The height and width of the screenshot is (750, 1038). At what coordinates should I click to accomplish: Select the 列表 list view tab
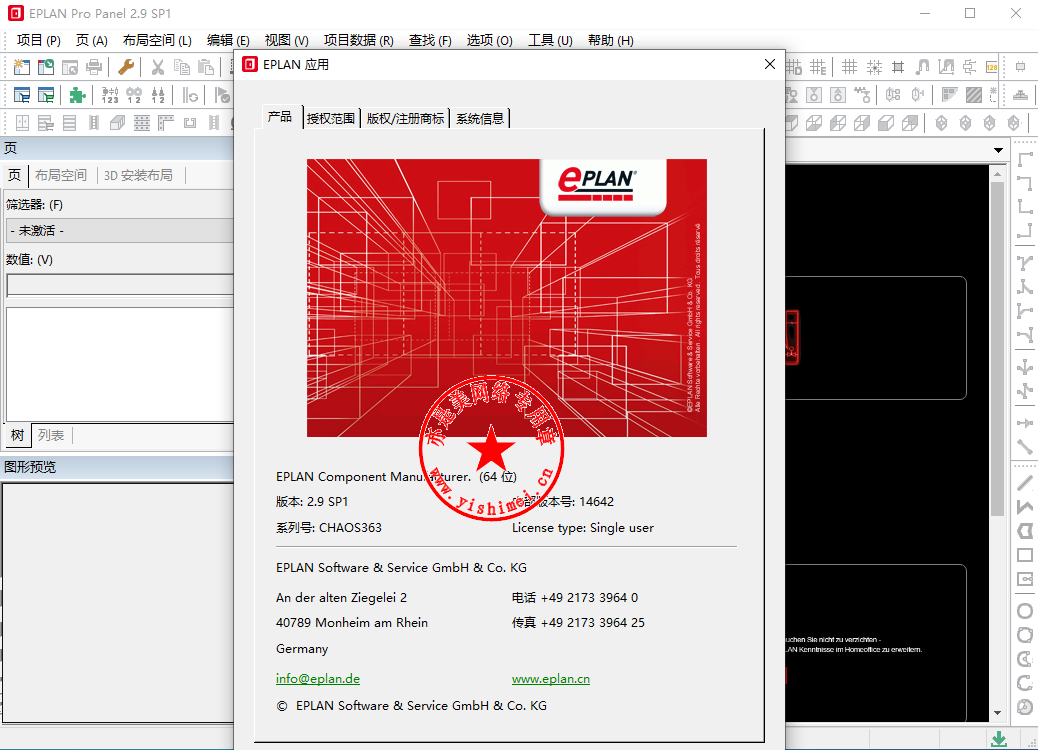(x=51, y=436)
